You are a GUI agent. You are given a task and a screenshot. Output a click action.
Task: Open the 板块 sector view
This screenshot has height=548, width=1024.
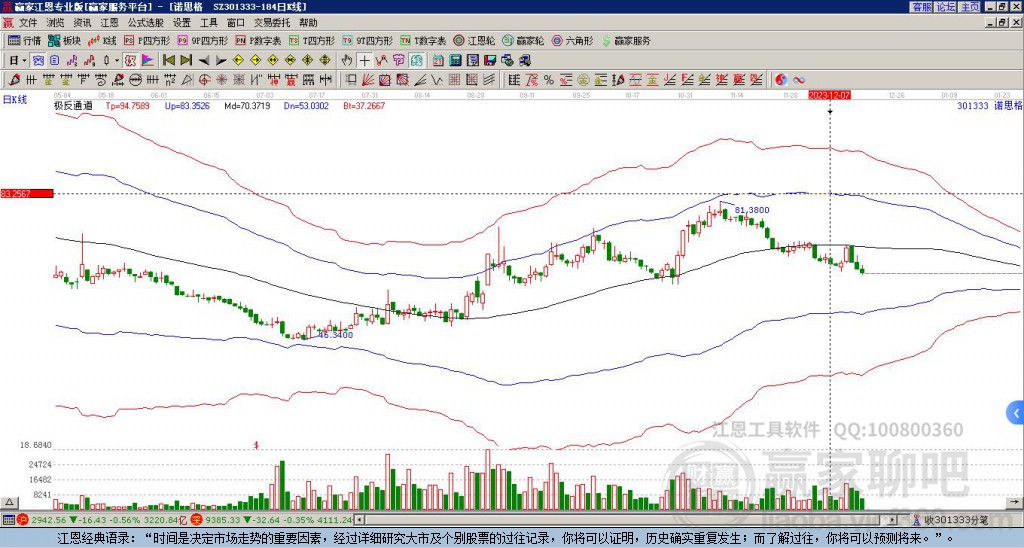[64, 40]
